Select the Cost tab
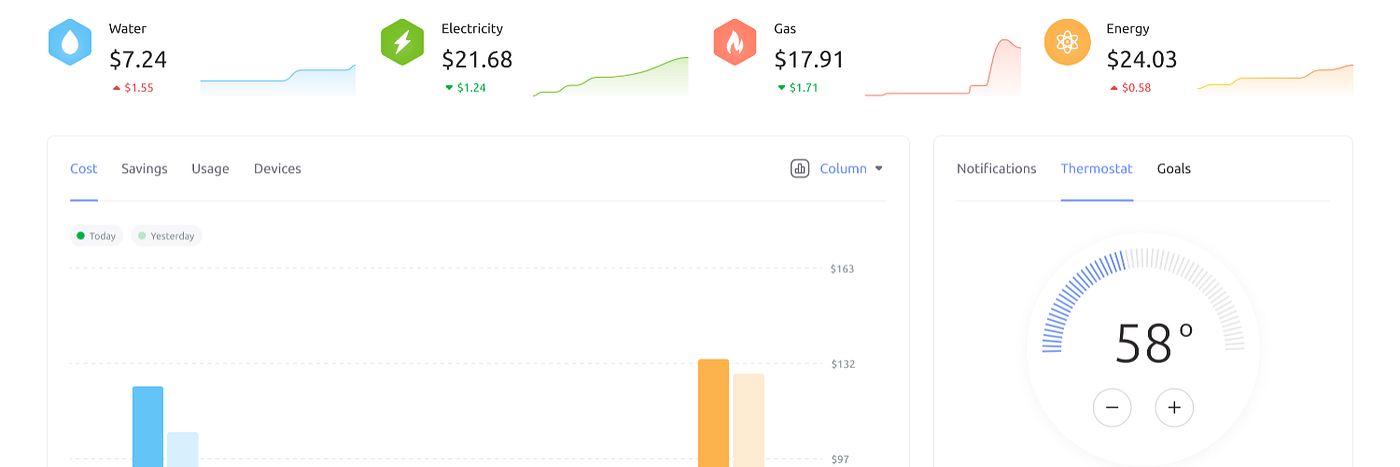1400x467 pixels. tap(84, 168)
